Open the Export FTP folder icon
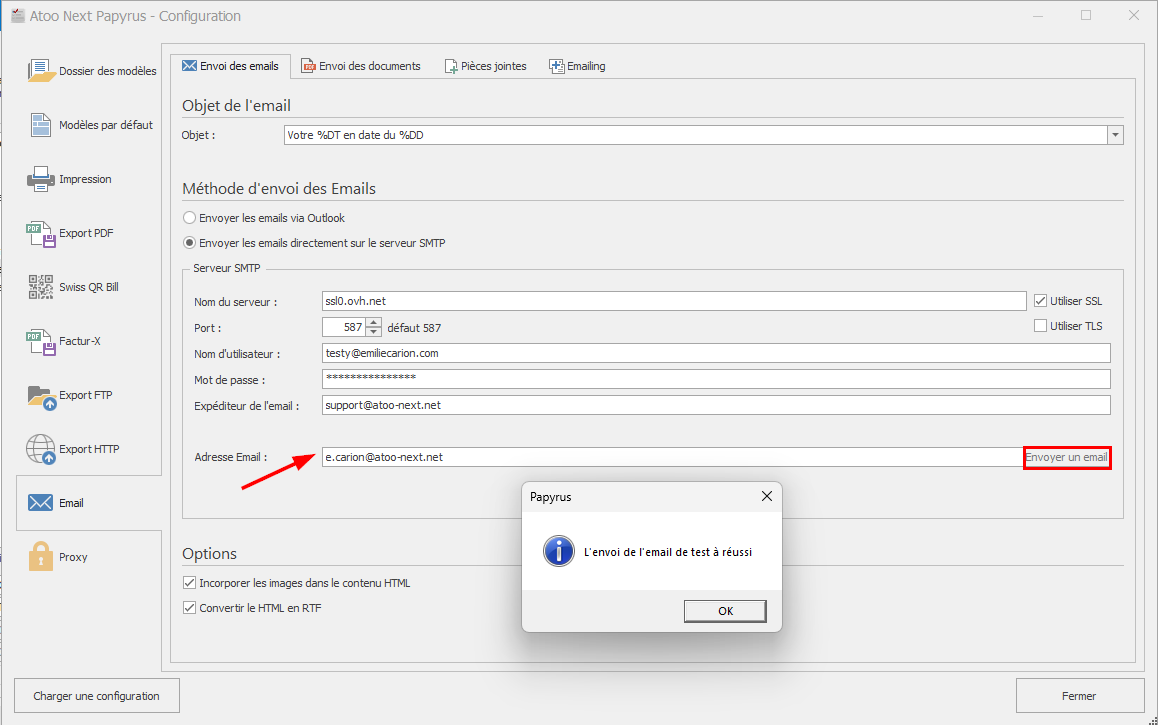Screen dimensions: 1158x725 41,395
